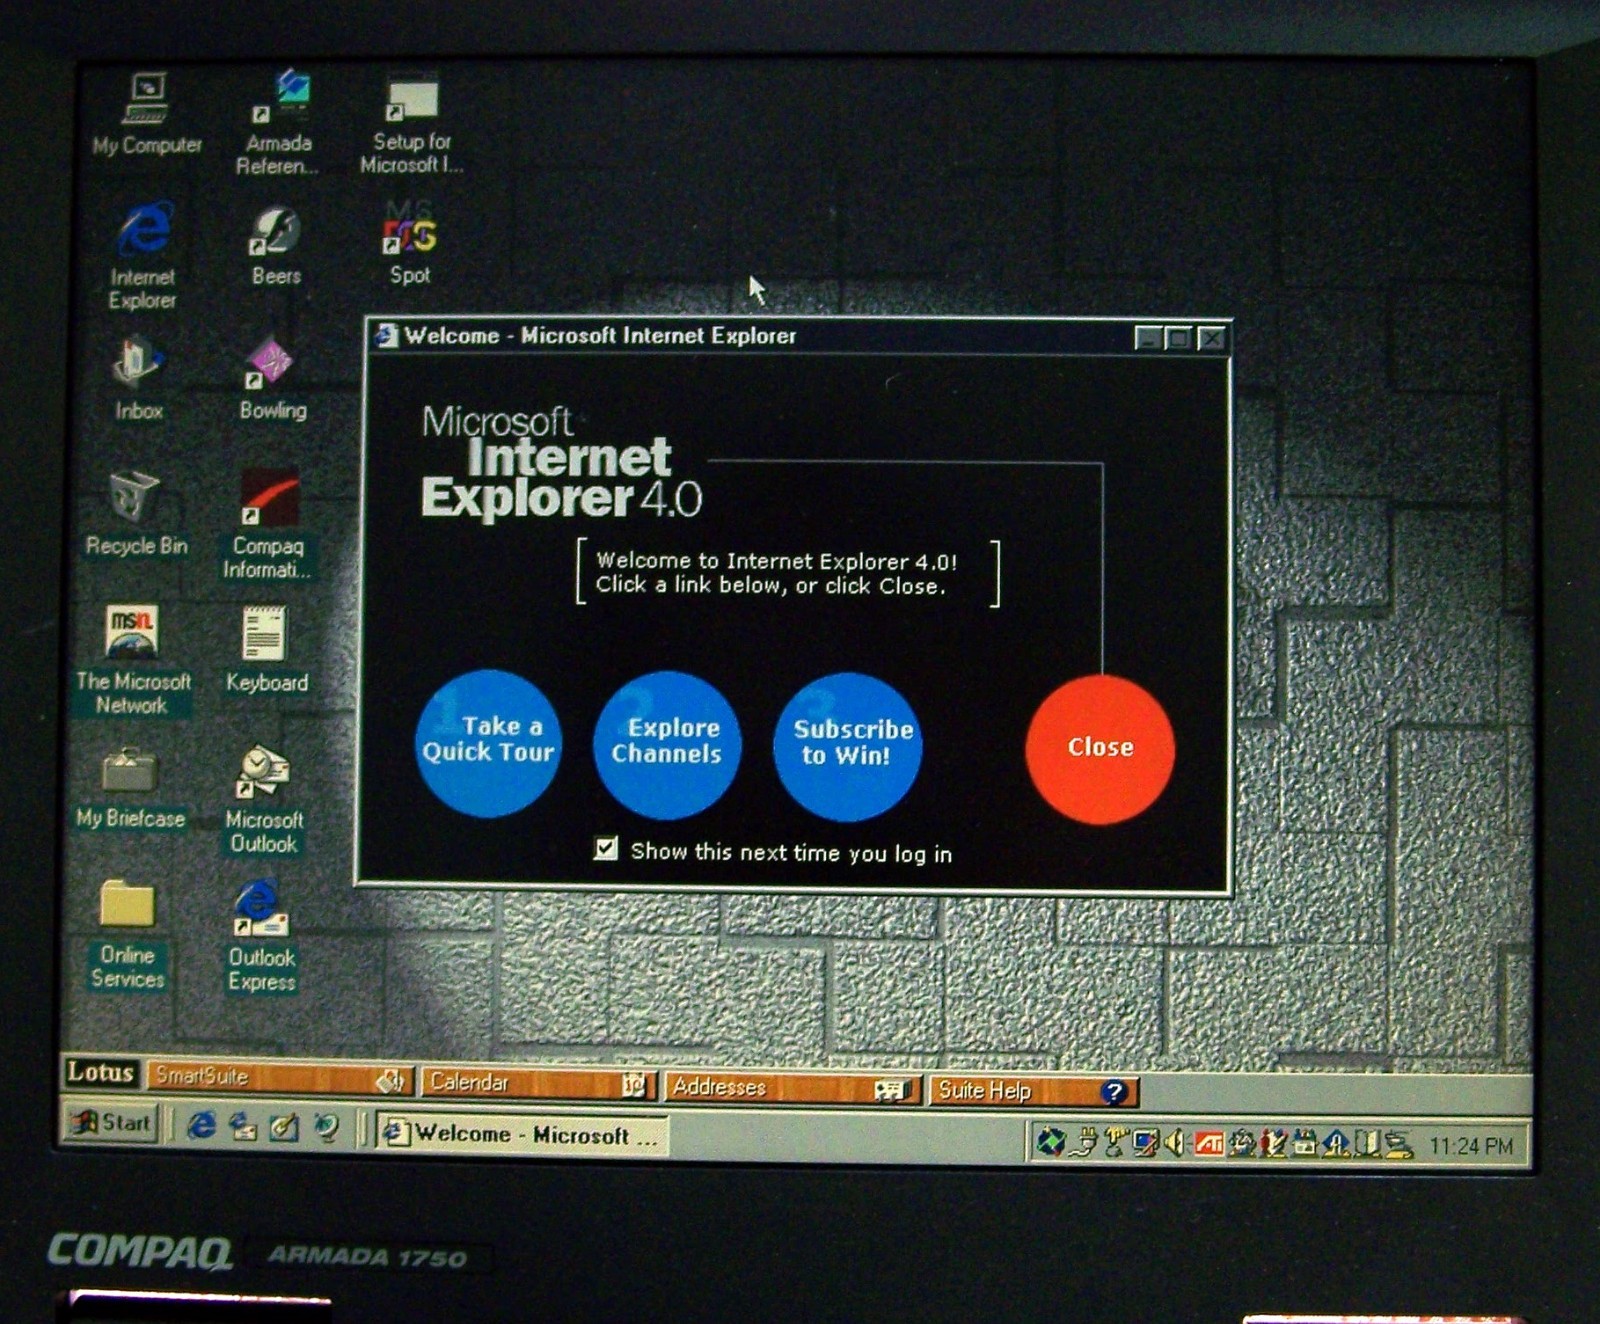1600x1324 pixels.
Task: Select the Keyboard desktop icon
Action: [266, 650]
